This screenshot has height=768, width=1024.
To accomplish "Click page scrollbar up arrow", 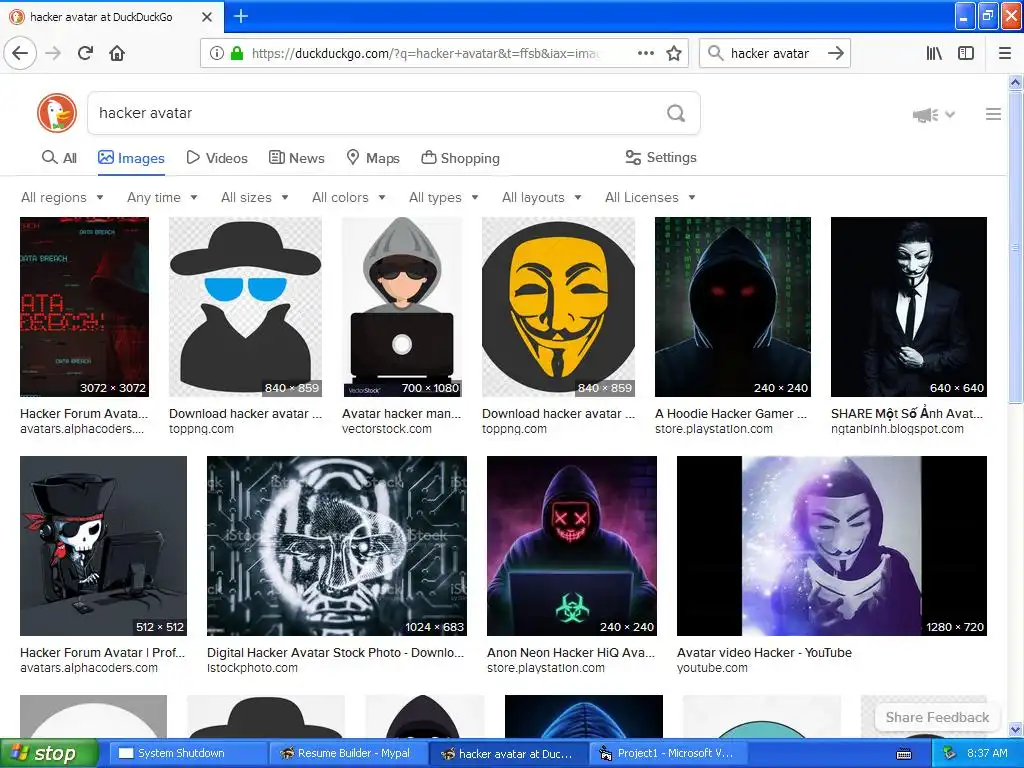I will click(1016, 82).
